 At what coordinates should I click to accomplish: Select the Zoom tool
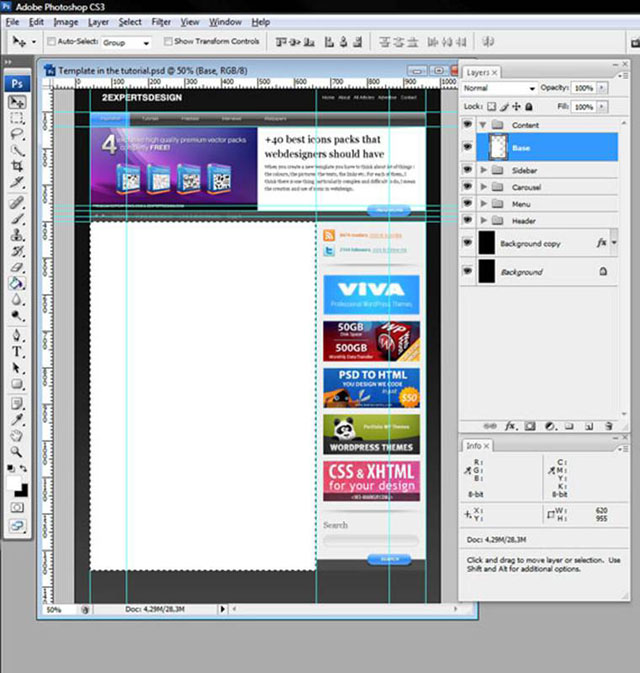pyautogui.click(x=17, y=452)
